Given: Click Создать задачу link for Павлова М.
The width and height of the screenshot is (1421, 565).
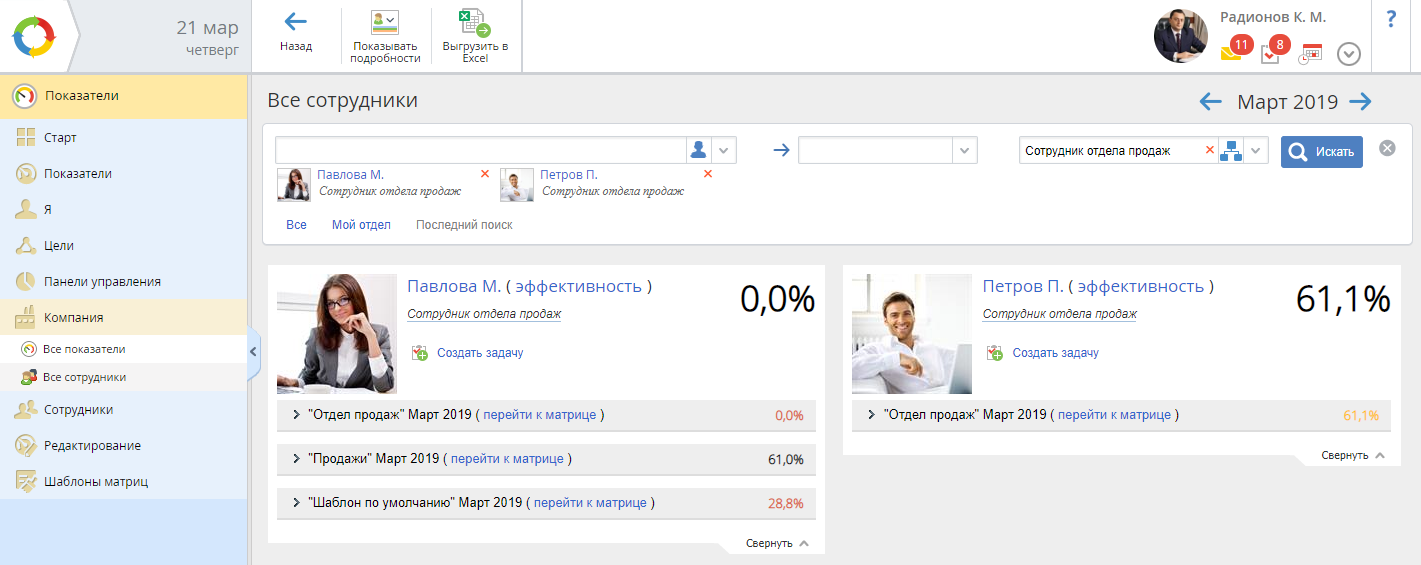Looking at the screenshot, I should click(479, 353).
